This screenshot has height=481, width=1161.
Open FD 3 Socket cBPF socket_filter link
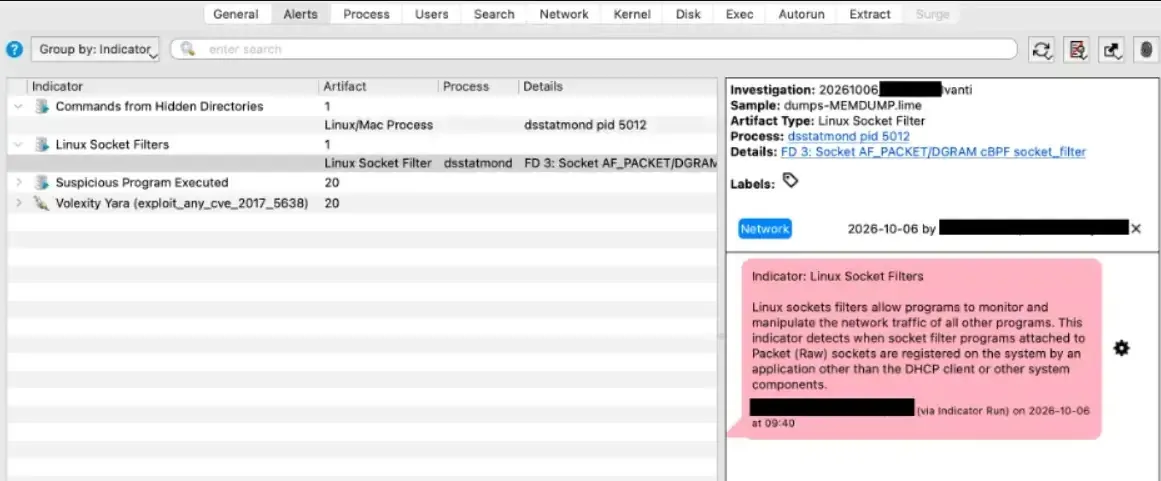[x=933, y=152]
